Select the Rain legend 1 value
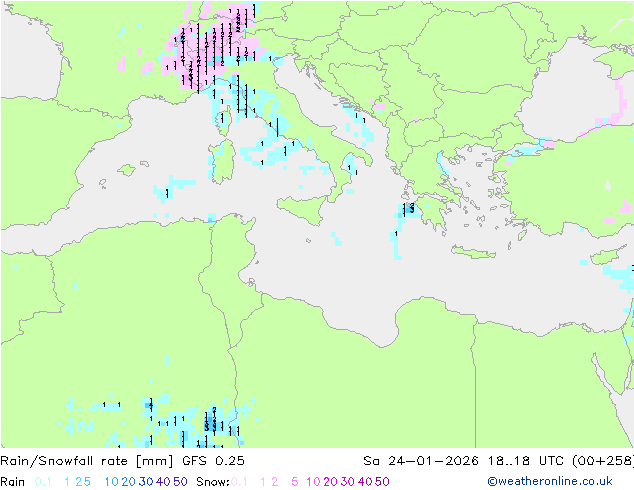The height and width of the screenshot is (490, 634). [67, 482]
